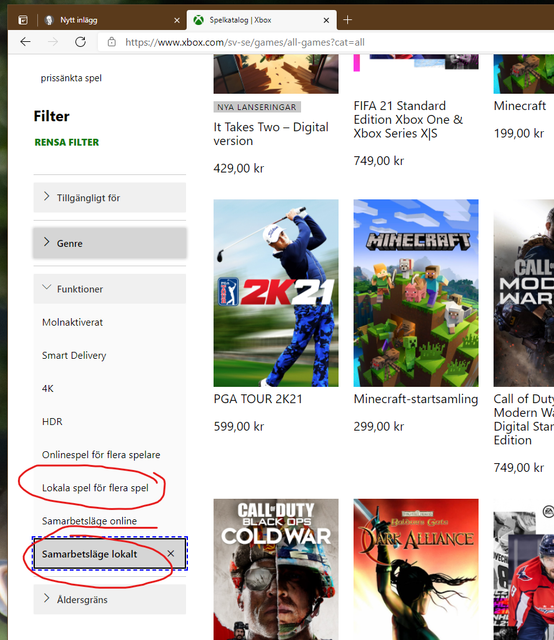
Task: Toggle Smart Delivery filter
Action: [74, 355]
